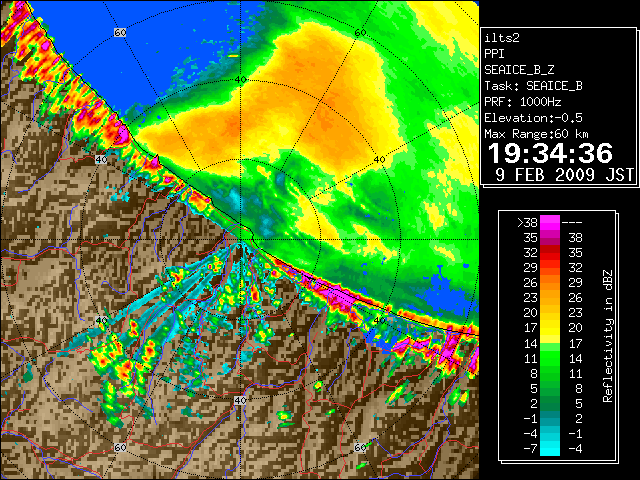Image resolution: width=640 pixels, height=480 pixels.
Task: Click the cyan swatch at legend bottom
Action: click(x=550, y=448)
